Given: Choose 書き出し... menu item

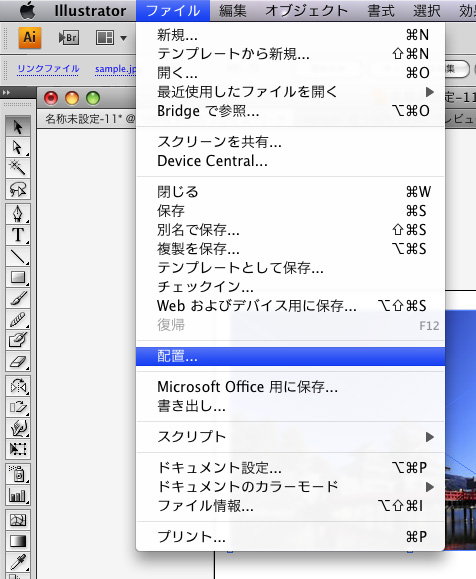Looking at the screenshot, I should click(x=290, y=406).
